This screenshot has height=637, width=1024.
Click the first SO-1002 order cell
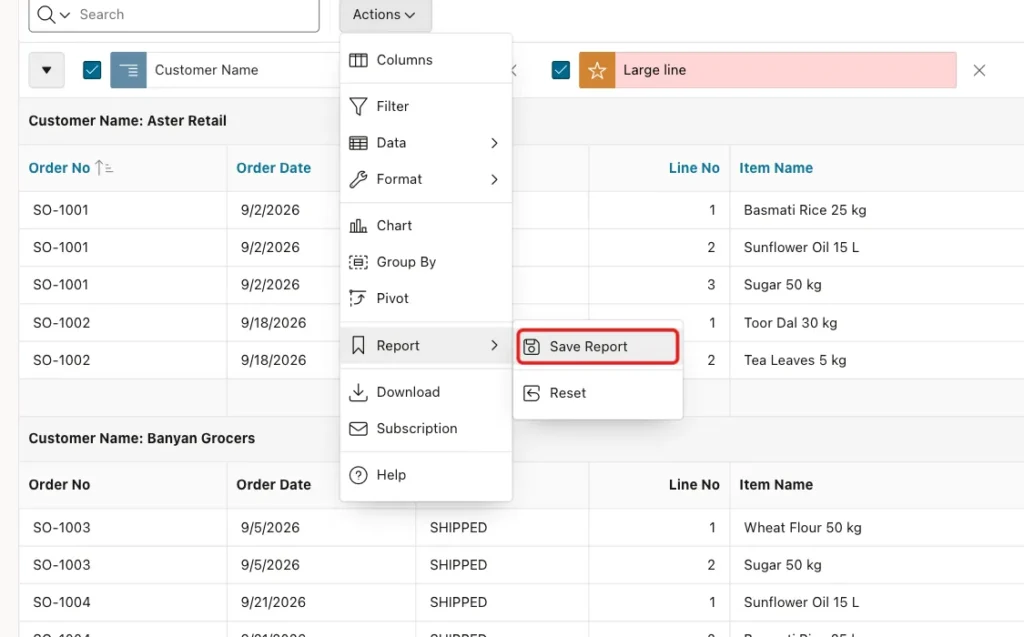coord(61,323)
